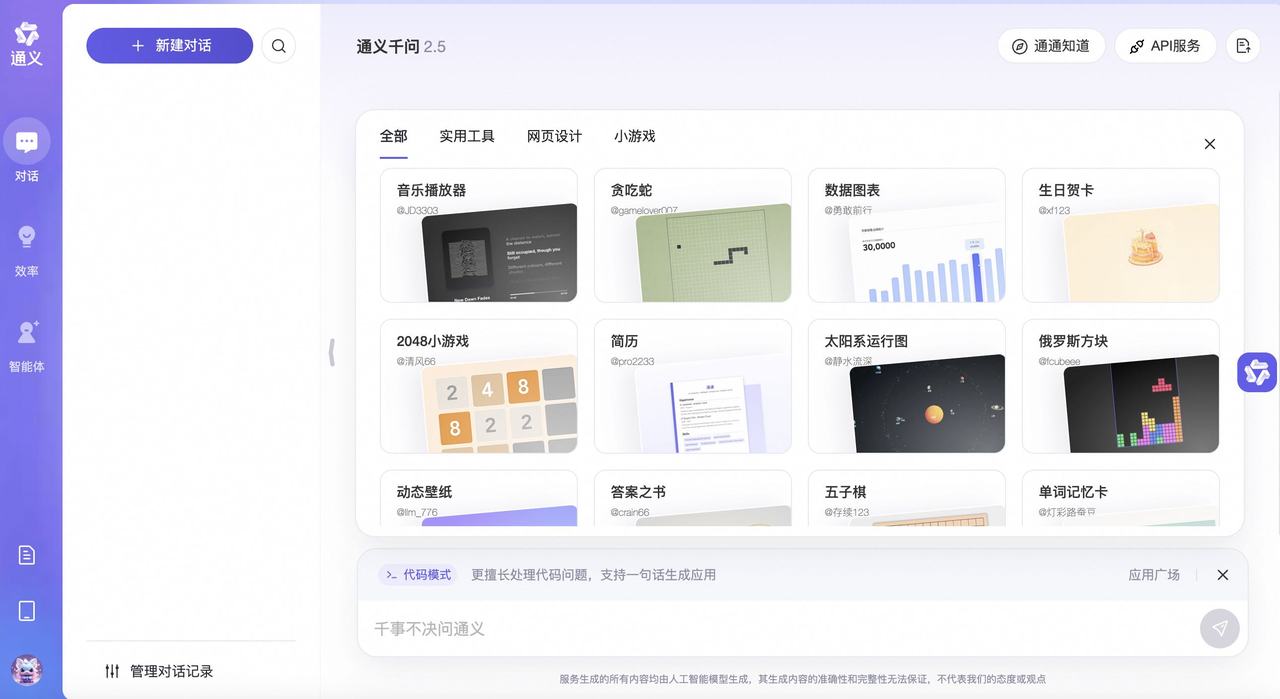The height and width of the screenshot is (699, 1280).
Task: Open 管理对话记录 to manage chat history
Action: (160, 671)
